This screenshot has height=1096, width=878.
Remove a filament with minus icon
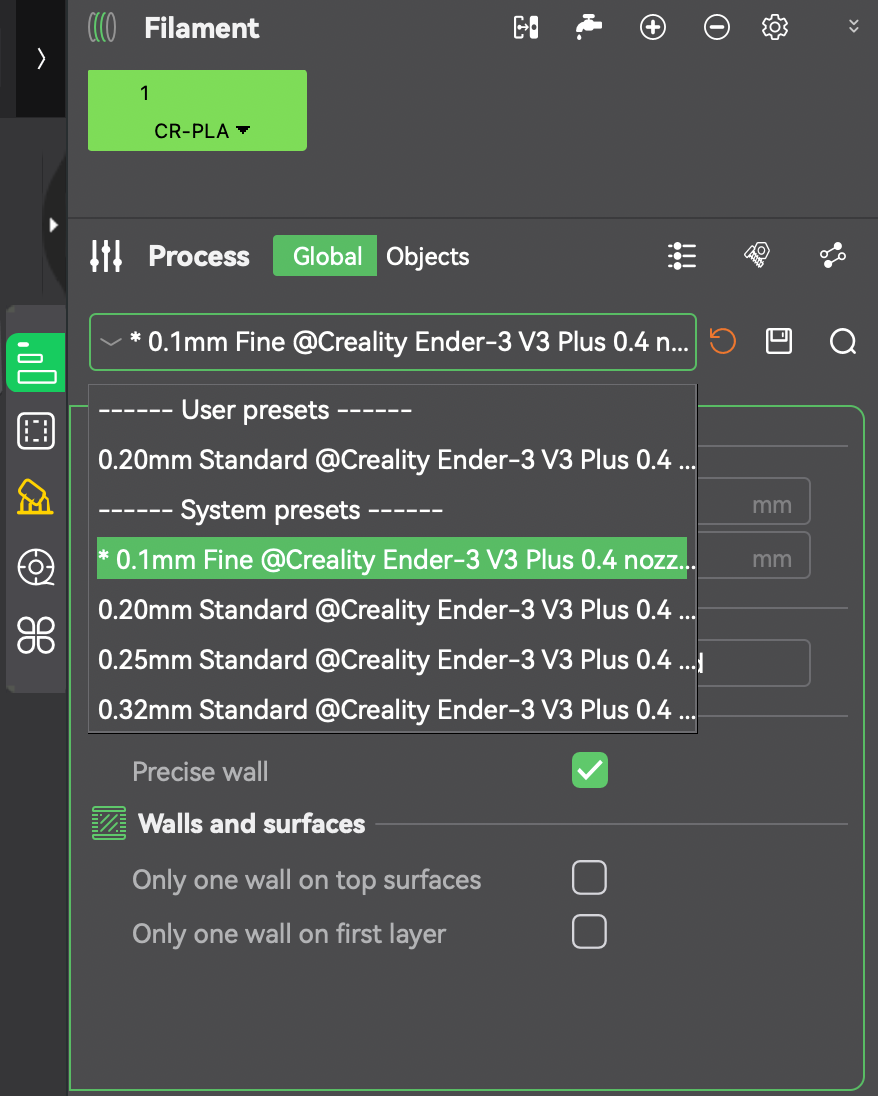coord(717,28)
